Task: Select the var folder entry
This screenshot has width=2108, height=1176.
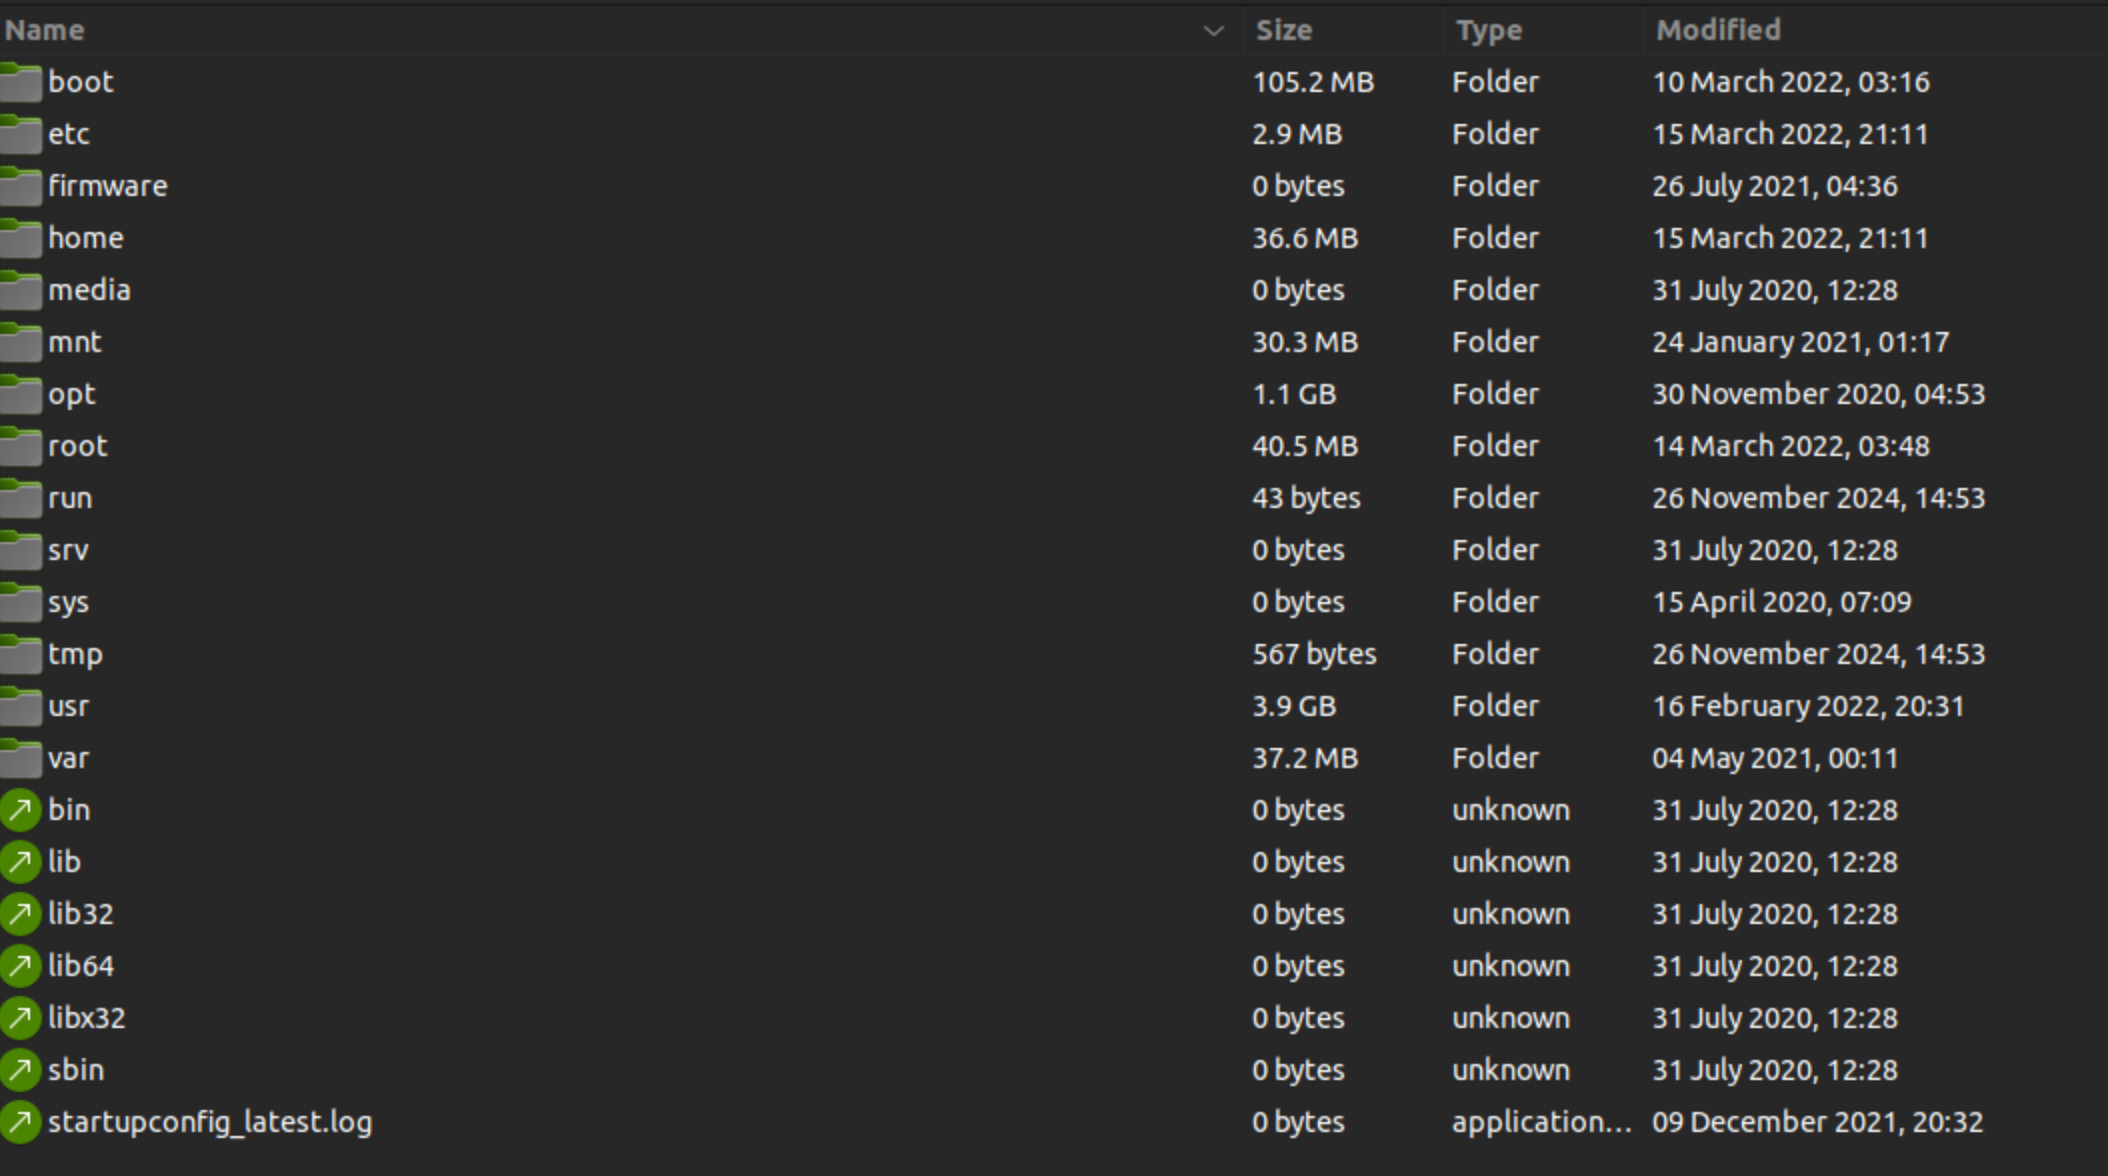Action: pyautogui.click(x=1054, y=758)
